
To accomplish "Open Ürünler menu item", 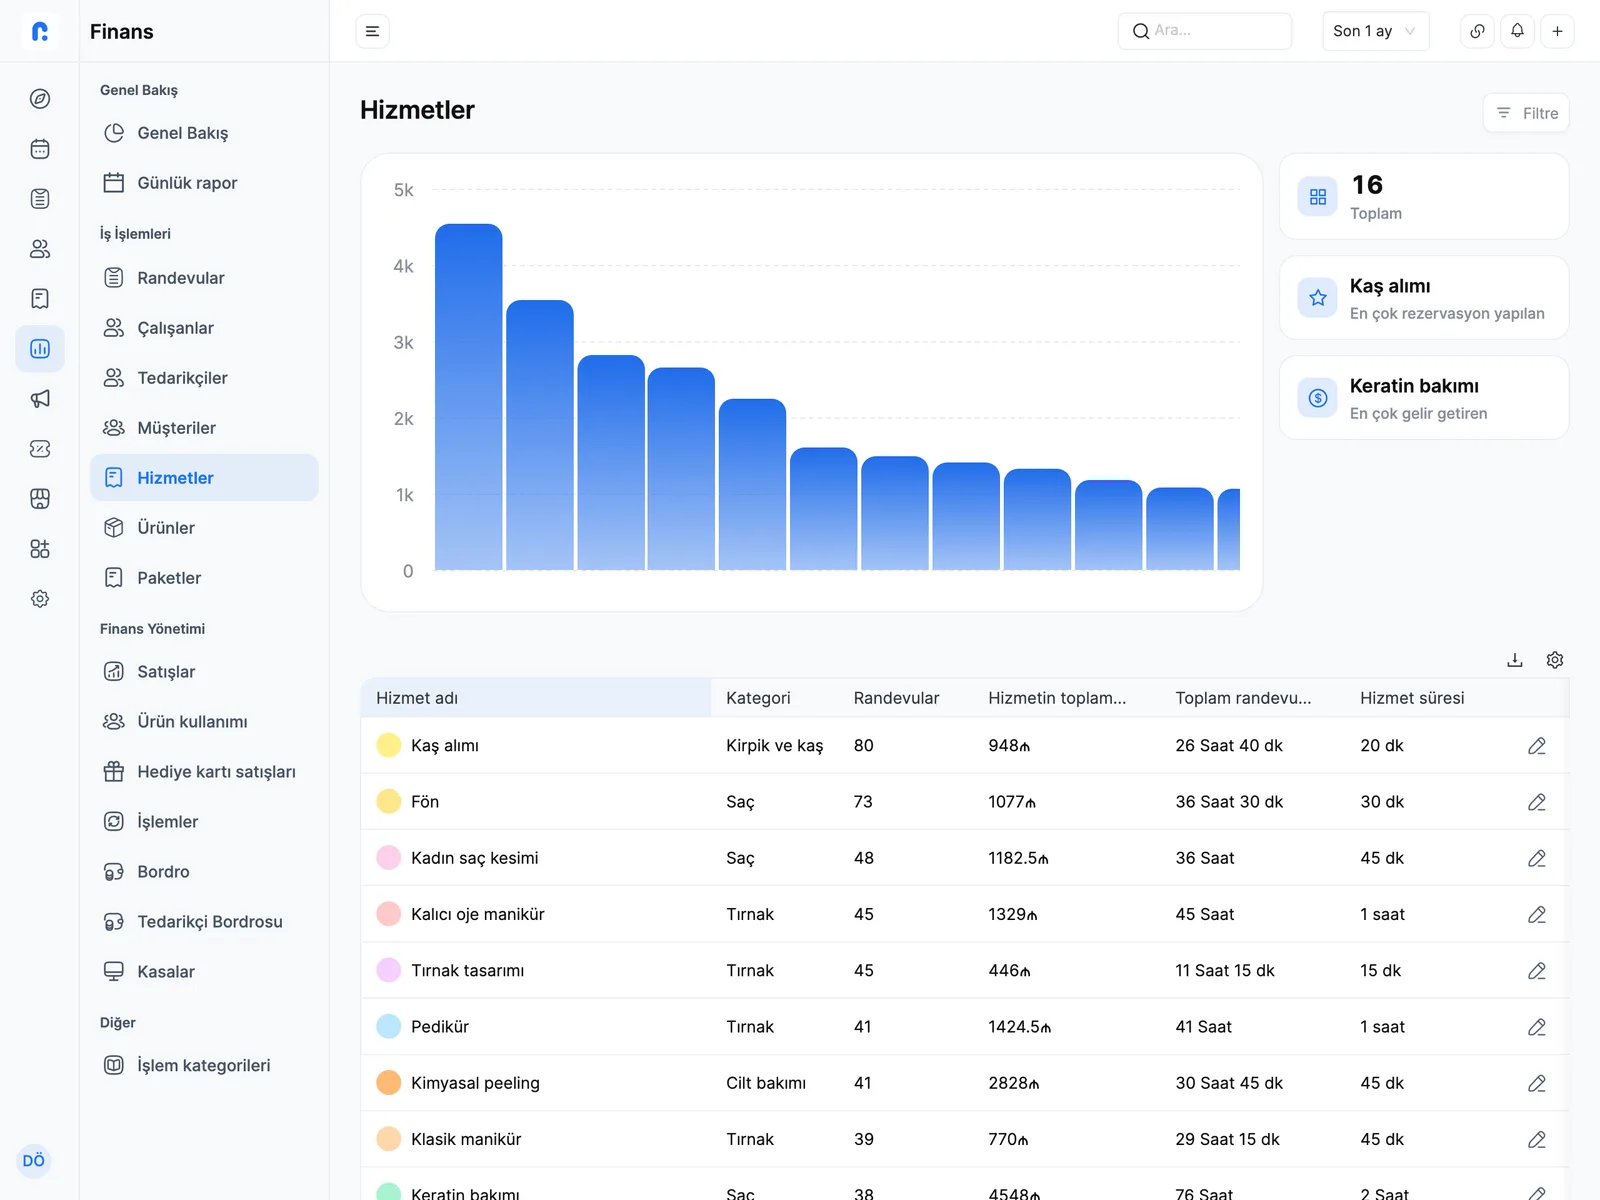I will tap(204, 528).
